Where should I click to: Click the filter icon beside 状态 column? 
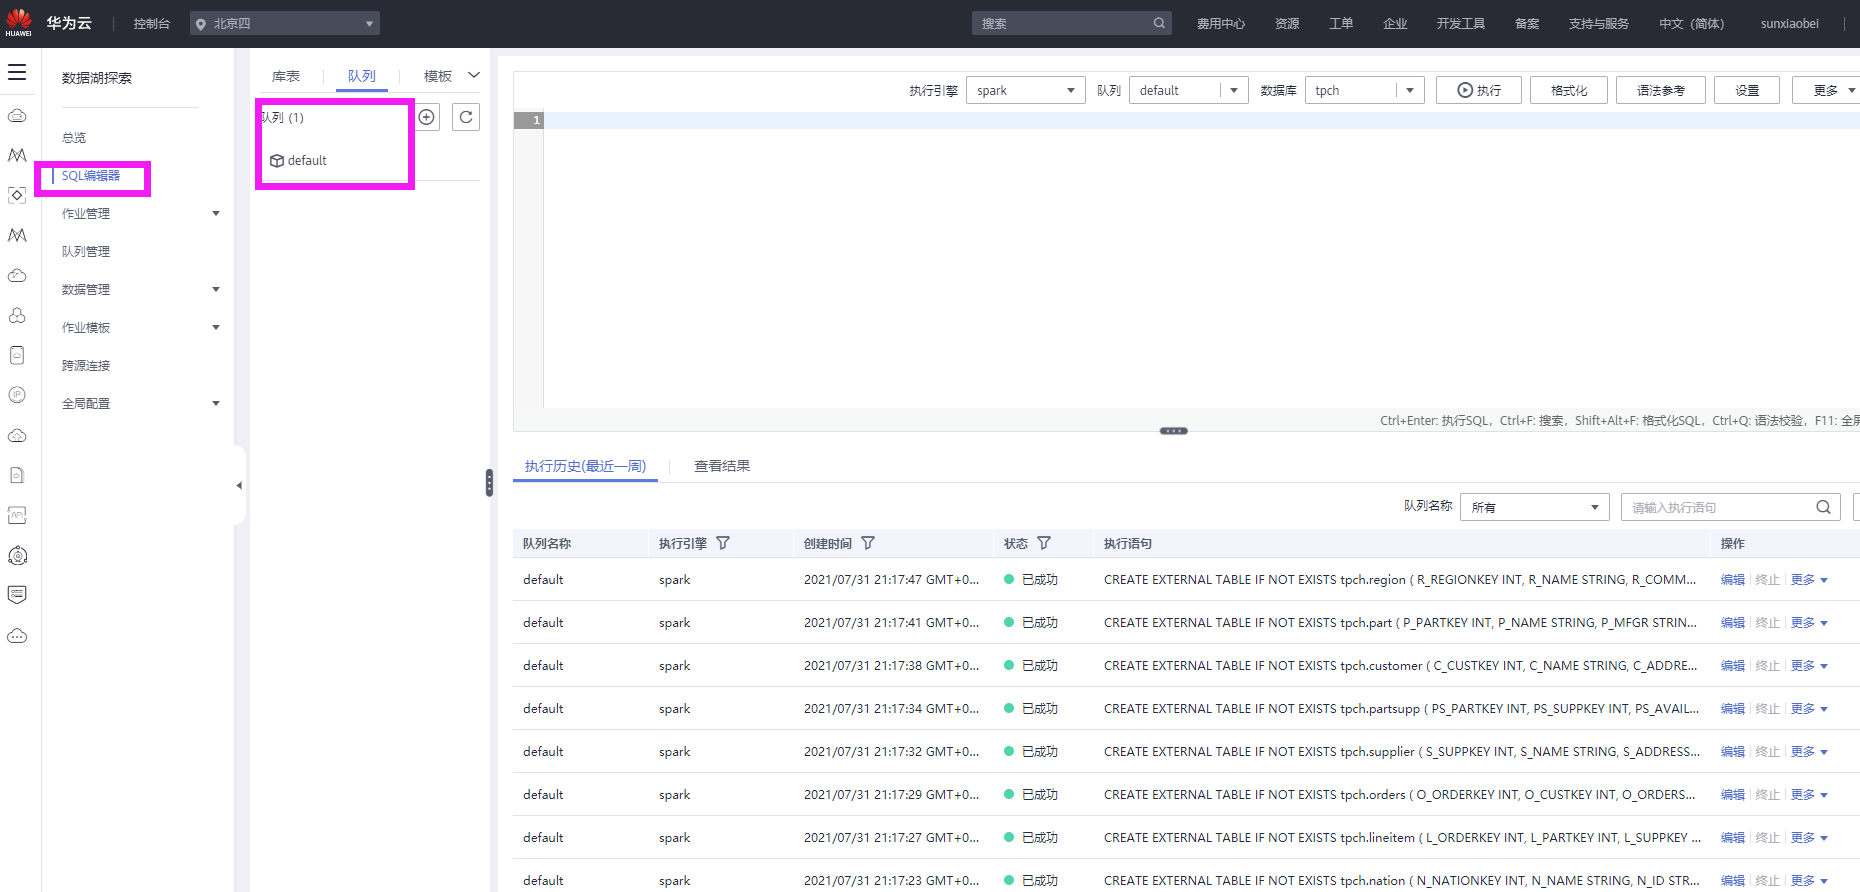[x=1044, y=543]
